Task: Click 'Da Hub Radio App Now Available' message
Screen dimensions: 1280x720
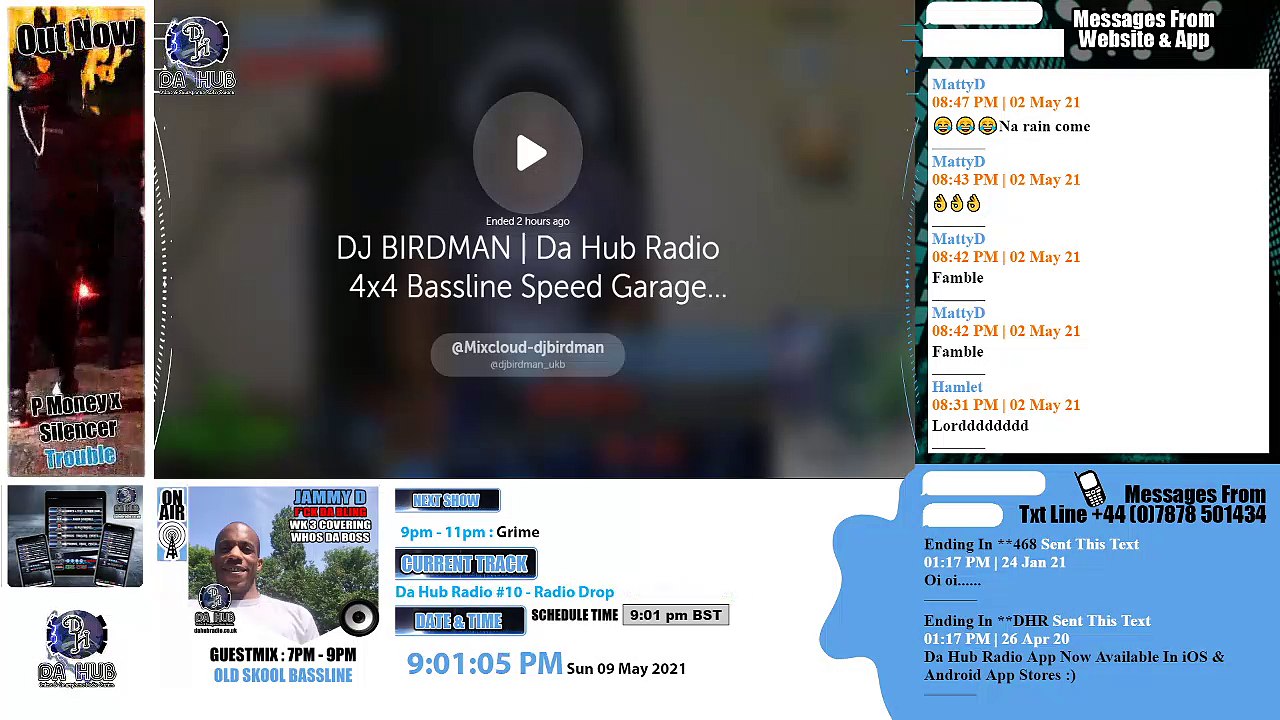Action: point(1074,666)
